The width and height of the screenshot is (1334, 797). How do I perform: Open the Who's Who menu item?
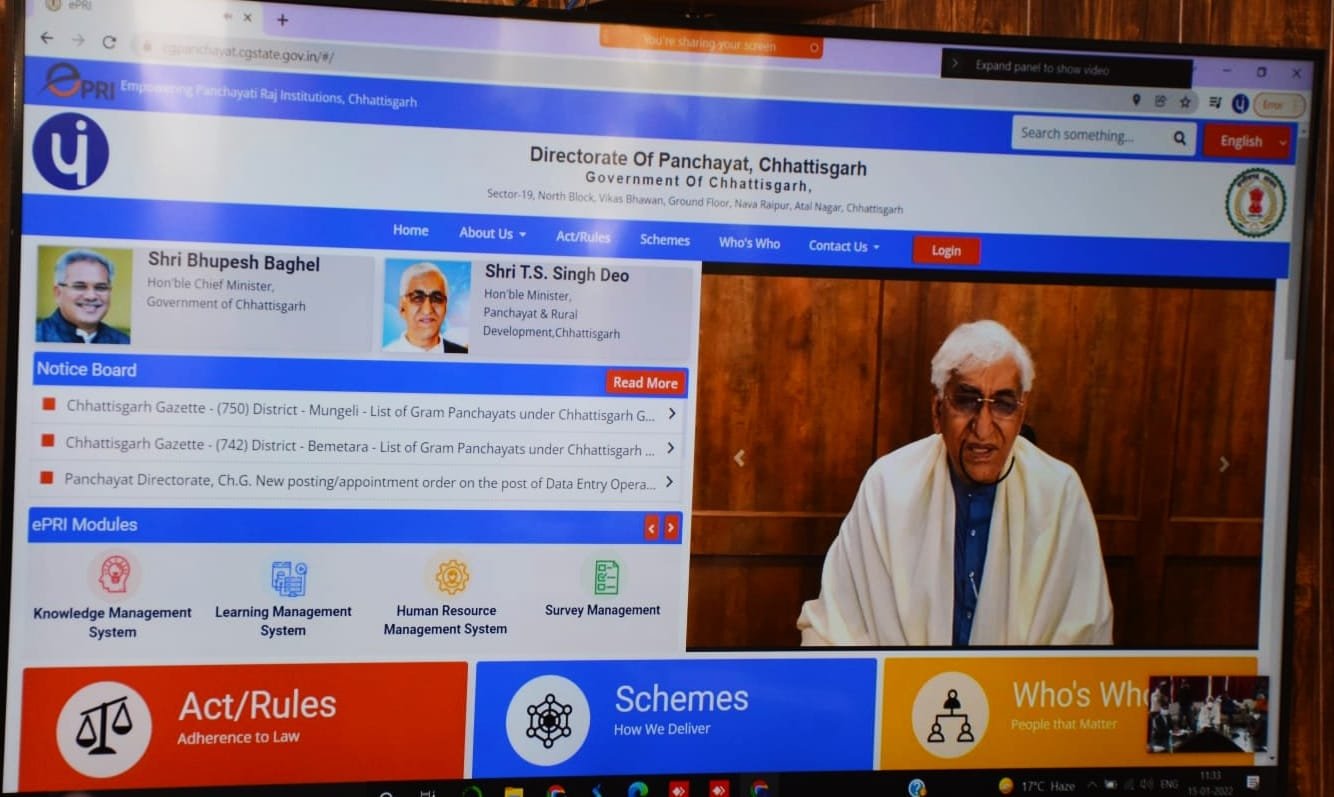pos(749,243)
